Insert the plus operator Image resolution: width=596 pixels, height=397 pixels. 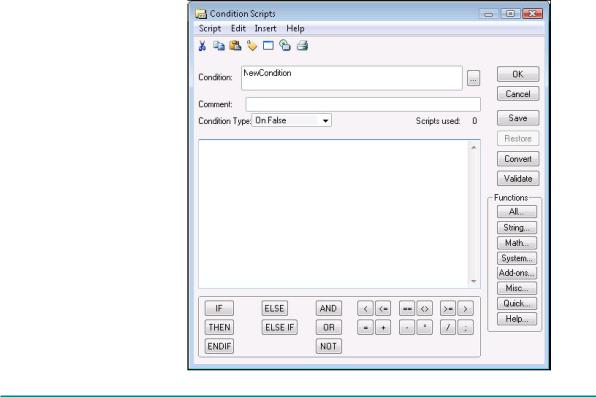click(x=383, y=328)
